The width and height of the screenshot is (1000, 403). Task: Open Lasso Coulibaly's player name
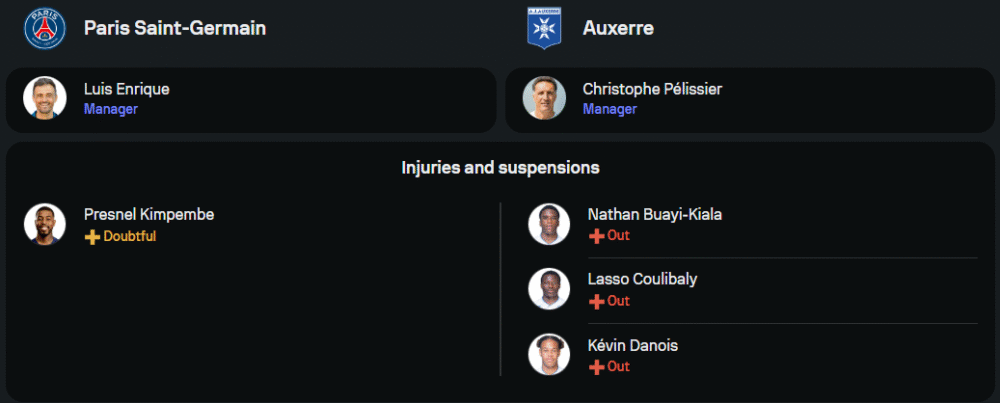click(643, 279)
